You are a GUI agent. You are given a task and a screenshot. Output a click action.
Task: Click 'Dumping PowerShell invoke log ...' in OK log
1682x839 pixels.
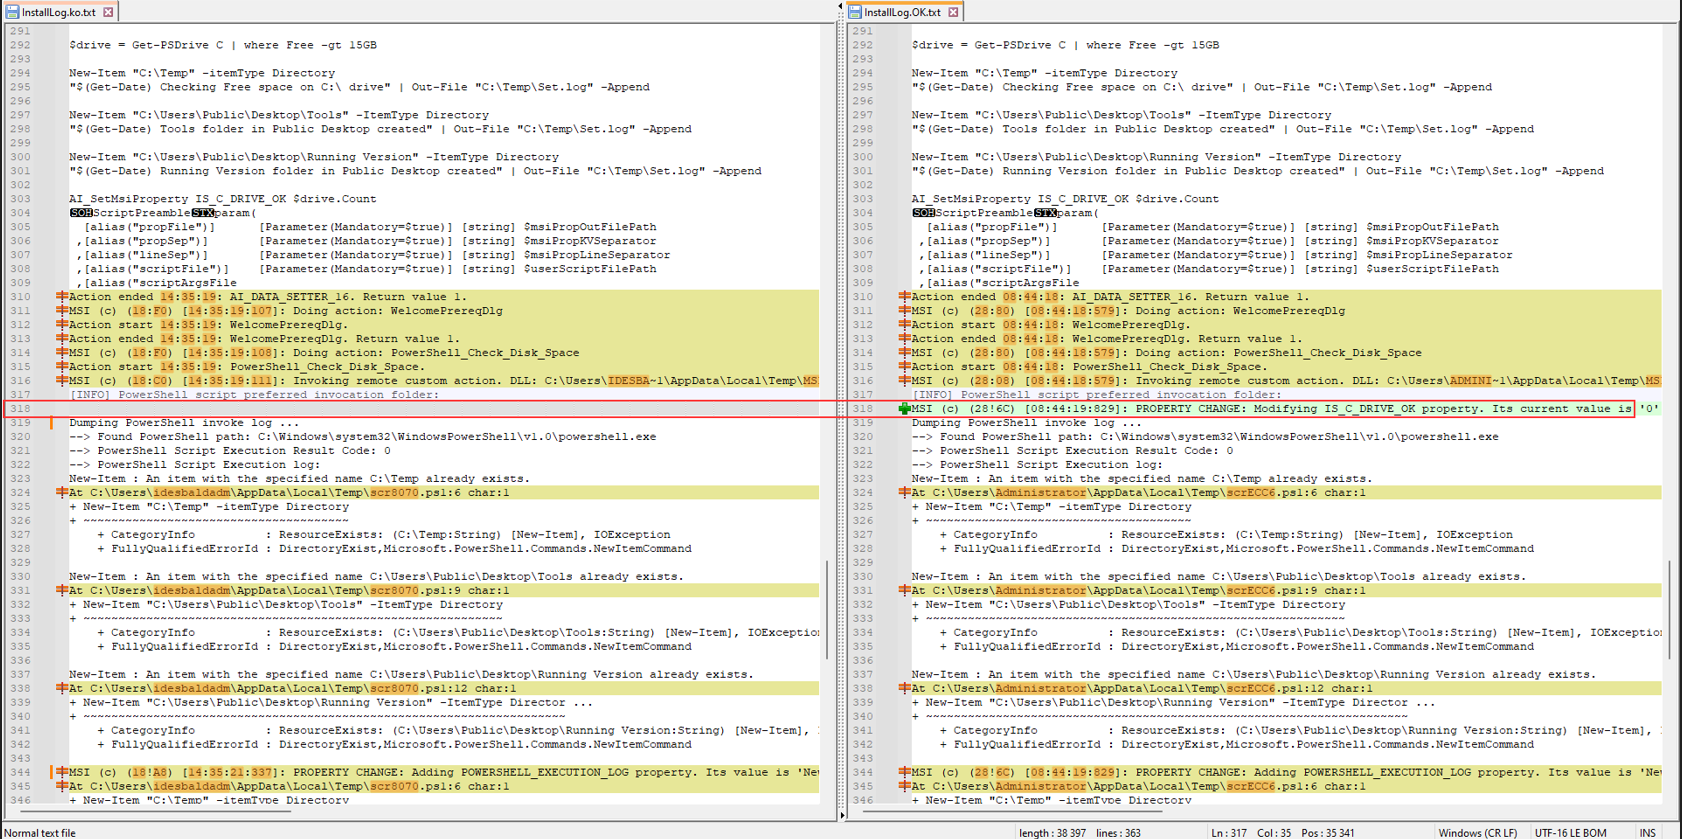[1027, 423]
